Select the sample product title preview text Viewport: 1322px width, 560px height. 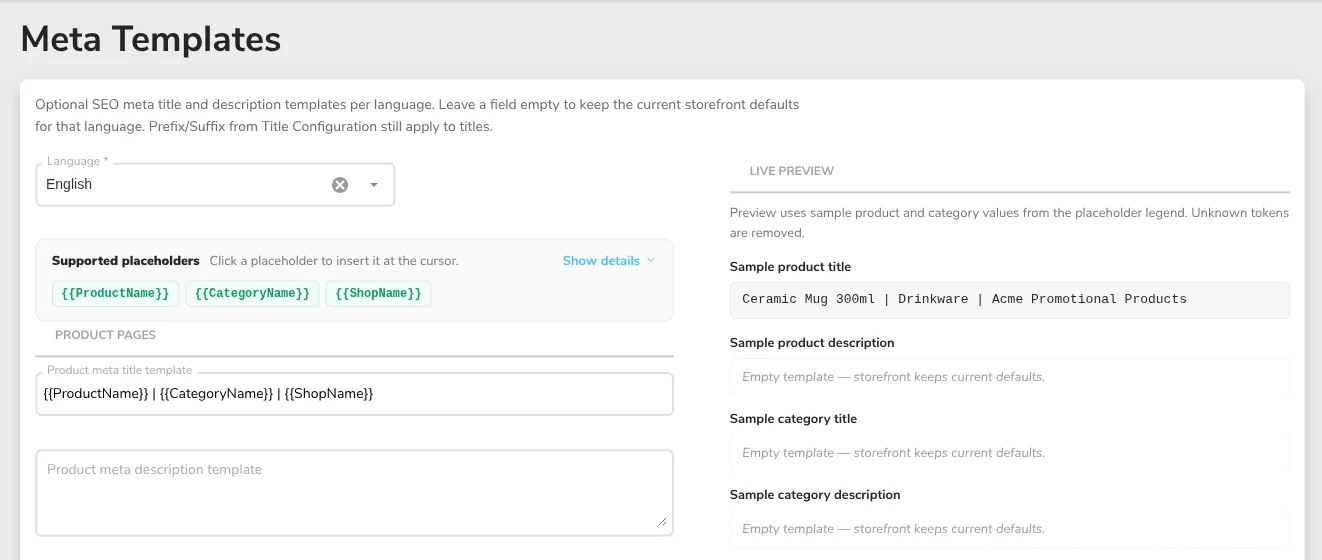pyautogui.click(x=964, y=299)
